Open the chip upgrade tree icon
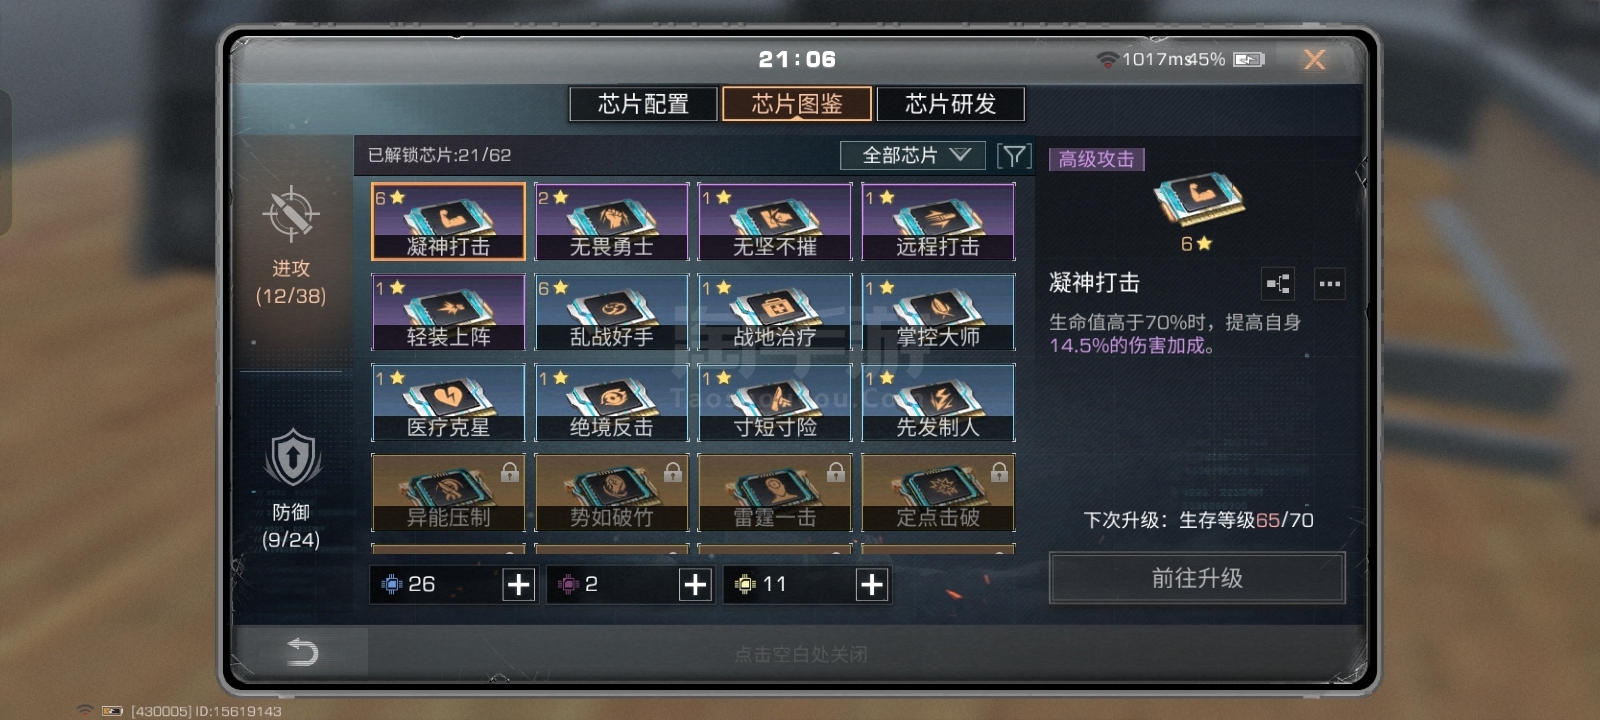 click(x=1278, y=284)
